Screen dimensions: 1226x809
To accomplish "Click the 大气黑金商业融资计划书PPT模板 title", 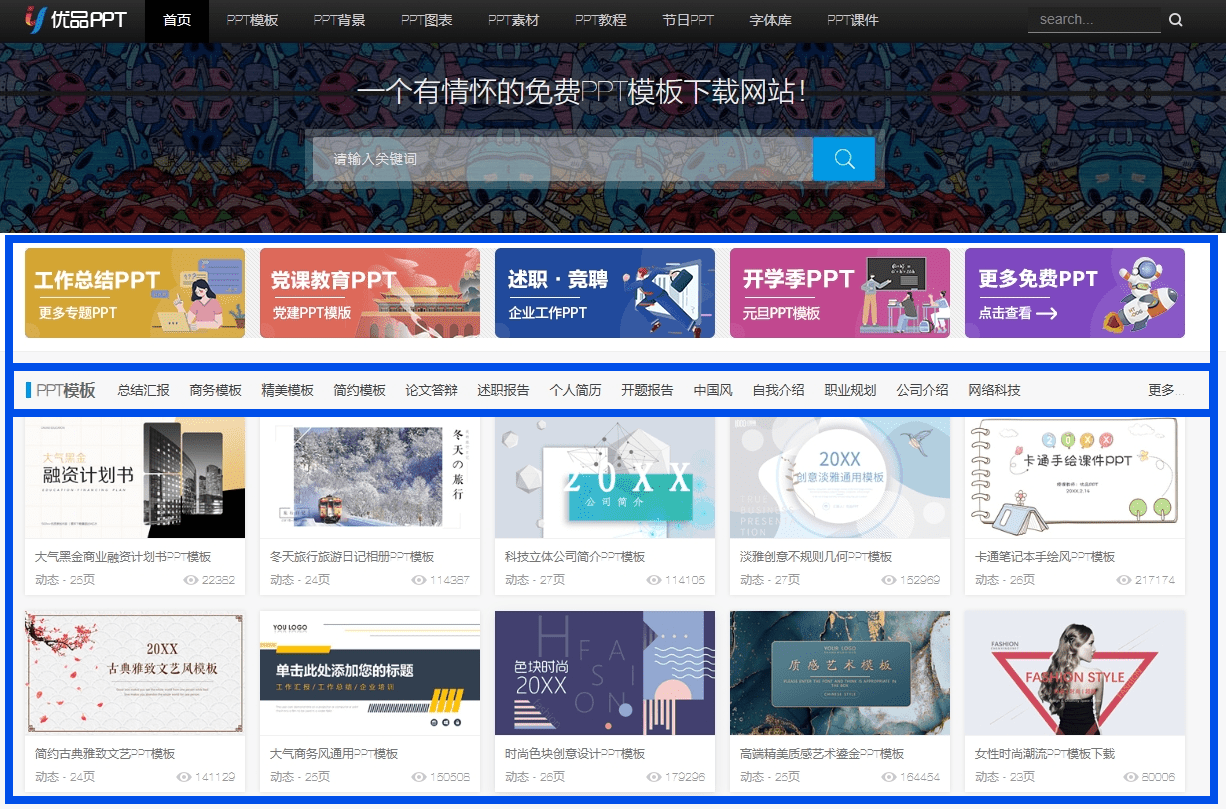I will pyautogui.click(x=123, y=556).
